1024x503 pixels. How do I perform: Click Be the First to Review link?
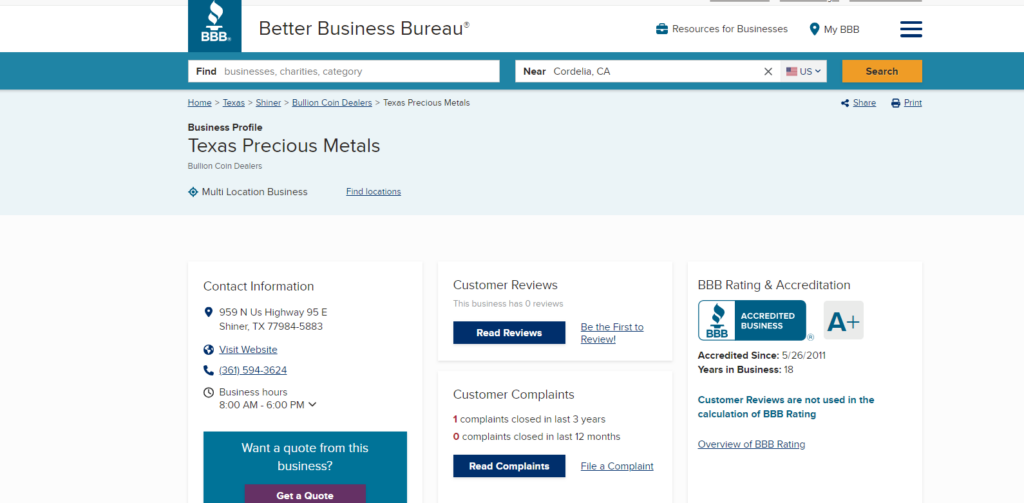pyautogui.click(x=612, y=333)
